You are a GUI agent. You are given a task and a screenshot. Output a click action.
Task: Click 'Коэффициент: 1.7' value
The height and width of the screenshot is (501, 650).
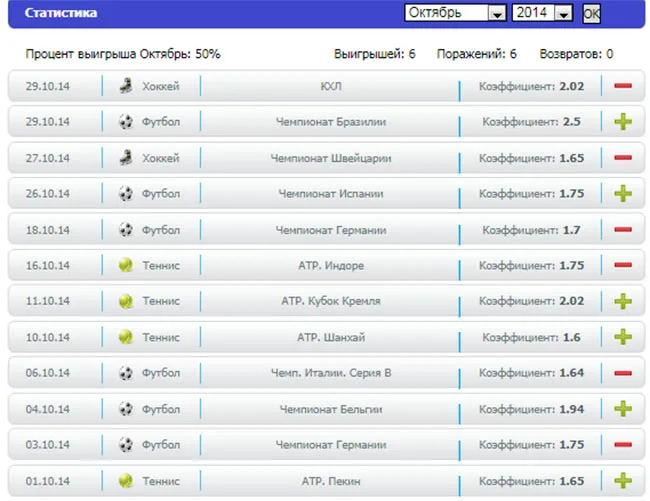point(531,230)
